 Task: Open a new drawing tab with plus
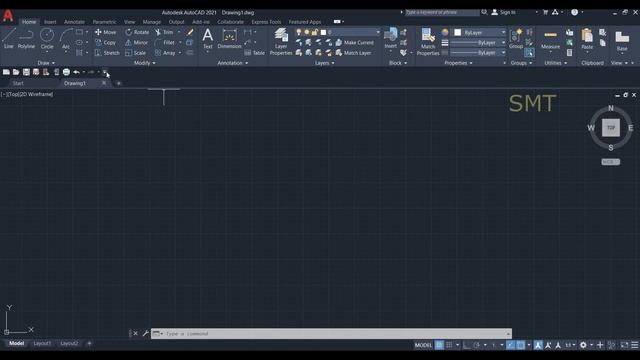(119, 83)
